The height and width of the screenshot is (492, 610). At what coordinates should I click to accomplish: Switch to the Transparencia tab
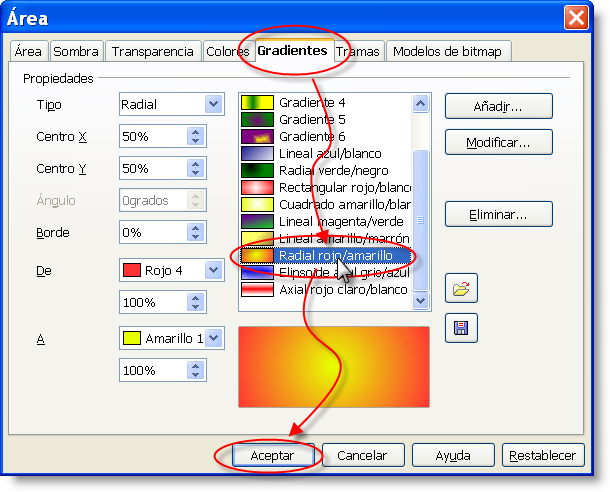click(x=152, y=51)
